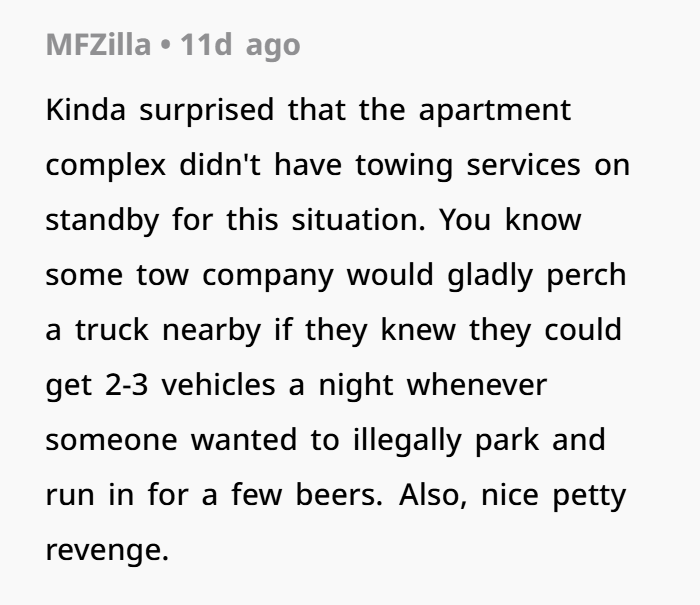Click the word "company" in the comment
Screen dimensions: 700x605
(268, 277)
